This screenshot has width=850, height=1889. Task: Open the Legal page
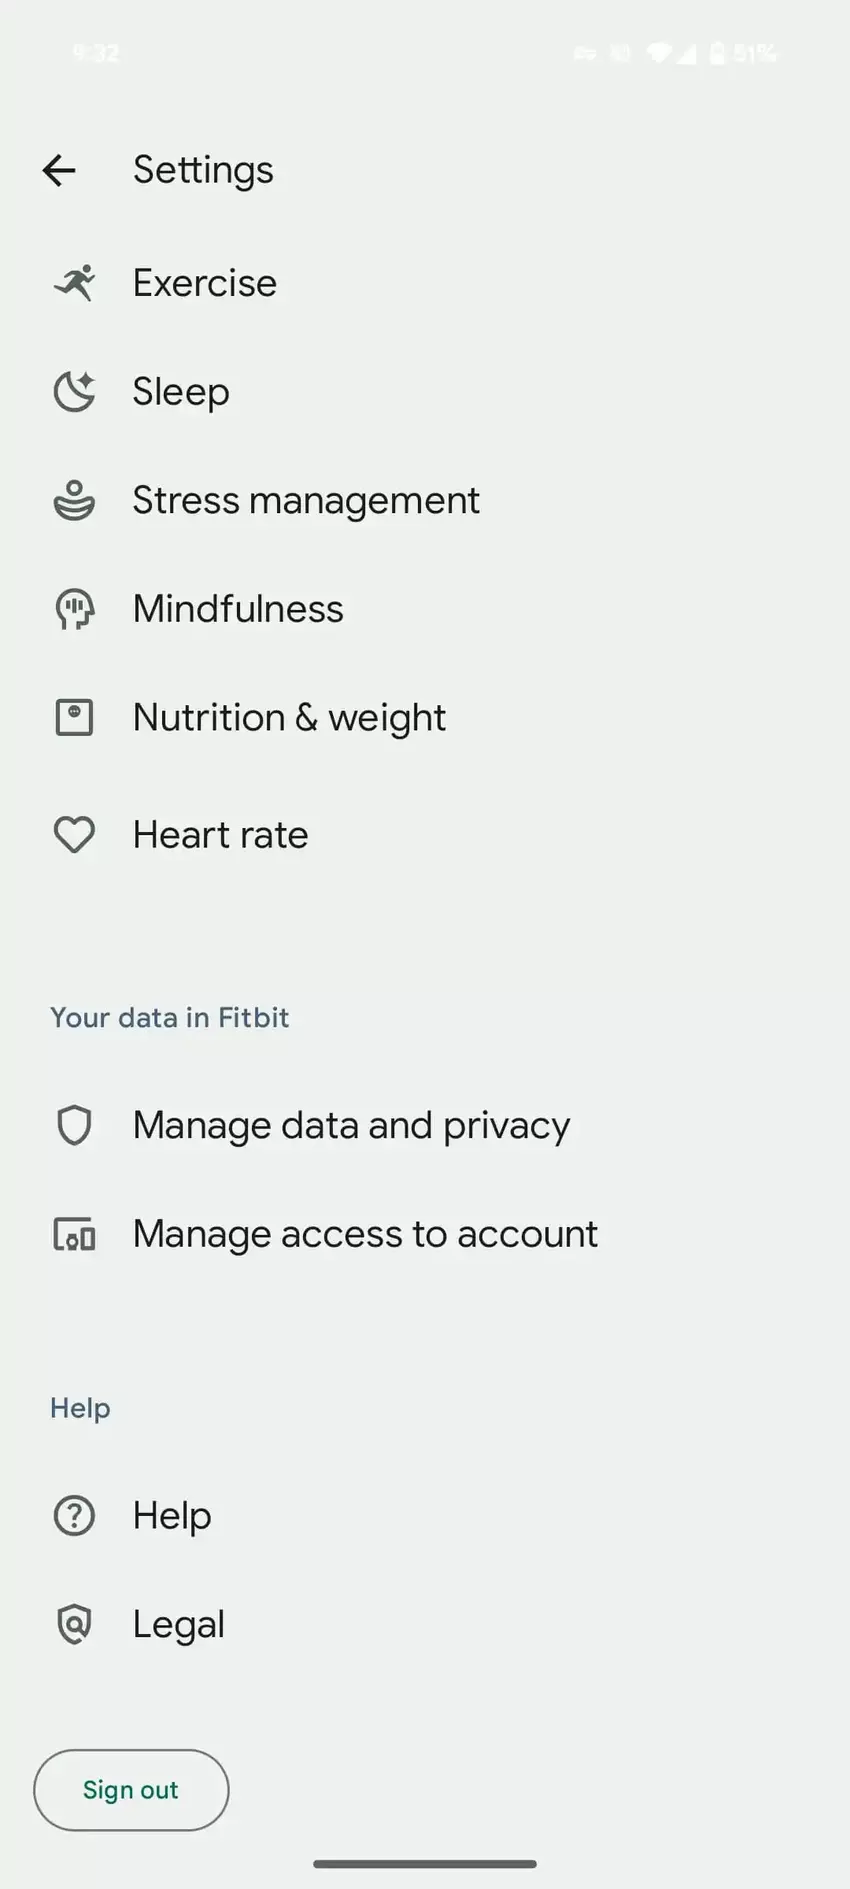pos(179,1625)
